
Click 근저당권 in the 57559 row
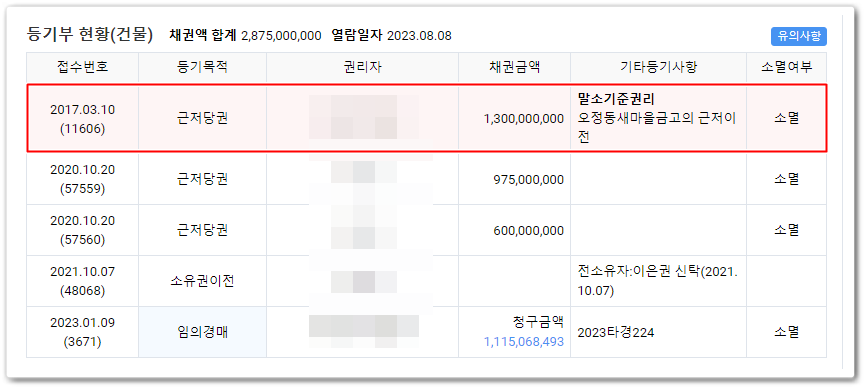[202, 179]
